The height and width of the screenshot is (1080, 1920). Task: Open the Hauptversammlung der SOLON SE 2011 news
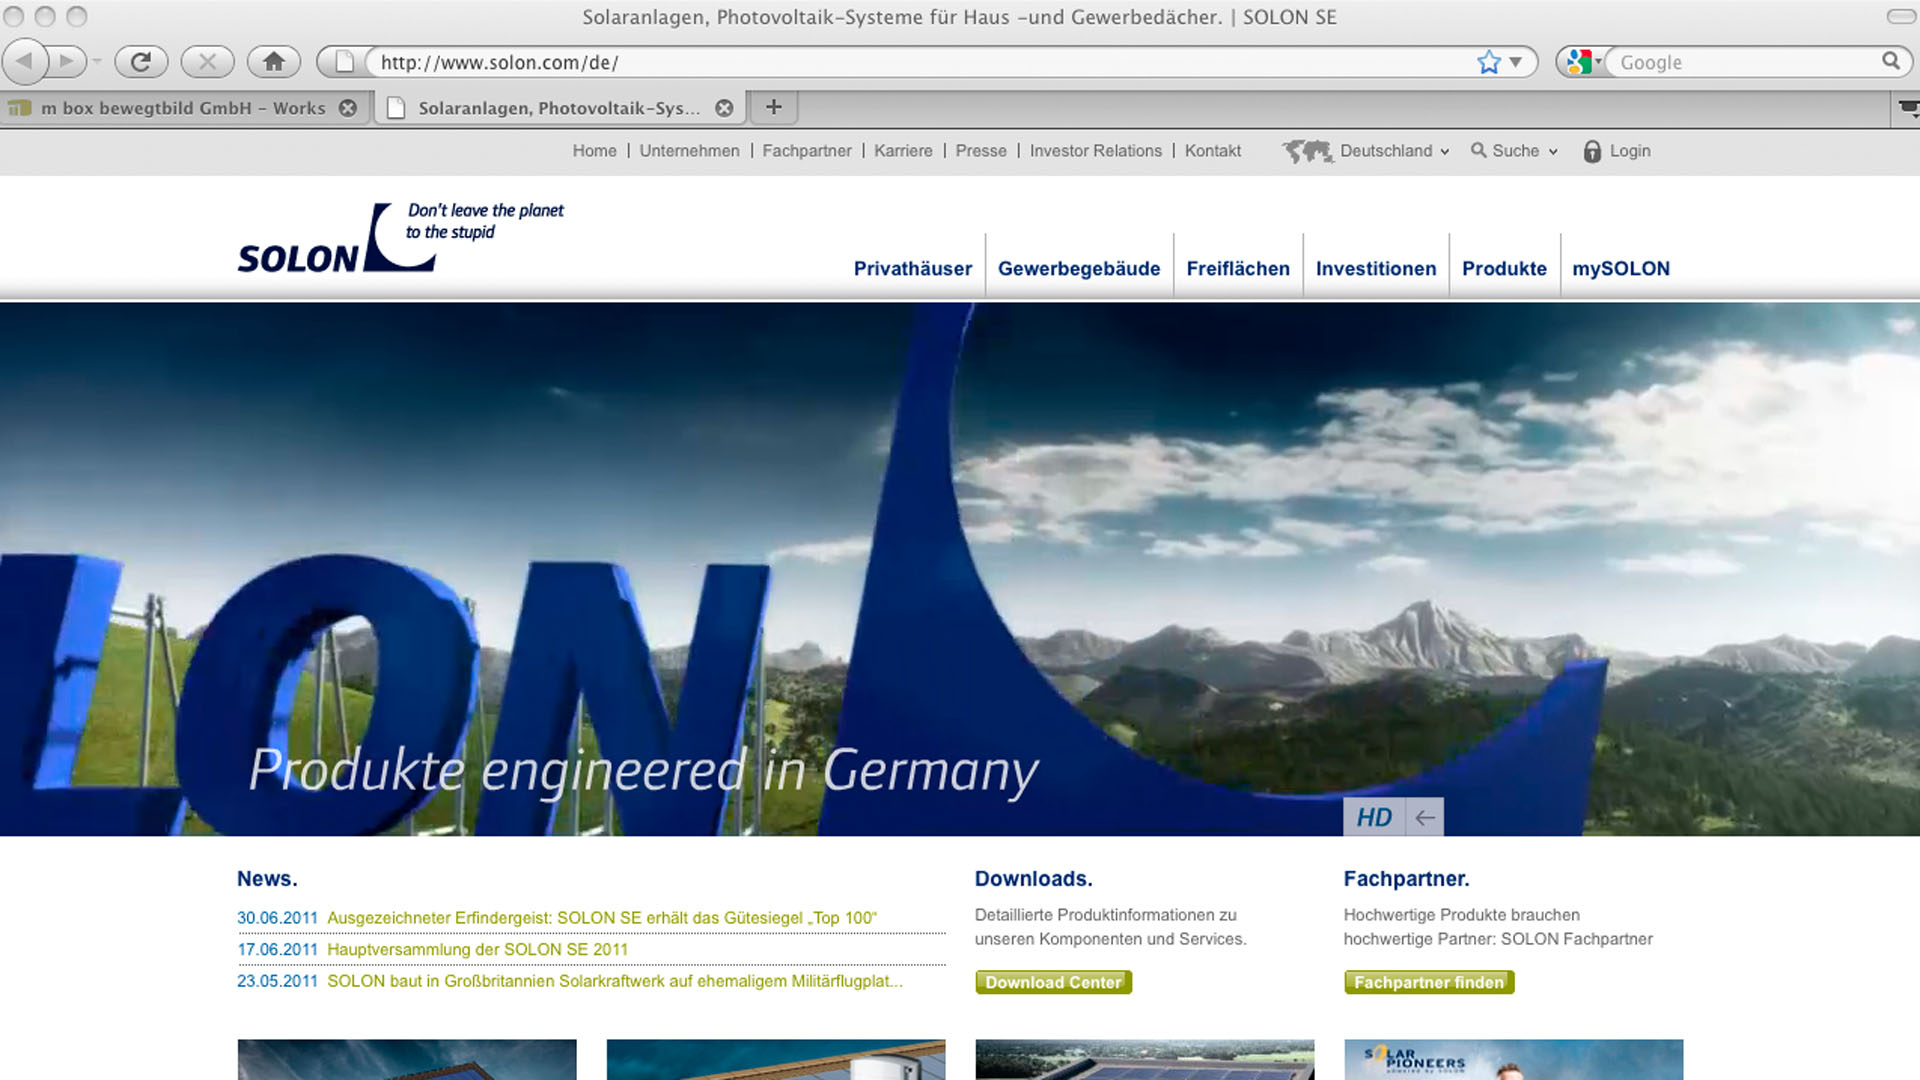pyautogui.click(x=477, y=950)
